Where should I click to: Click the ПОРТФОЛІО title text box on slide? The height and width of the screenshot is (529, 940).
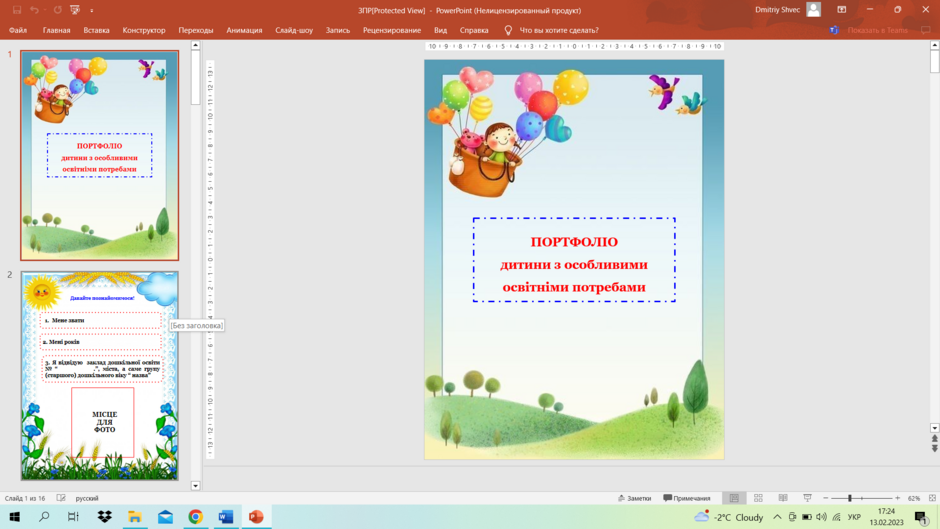(x=574, y=260)
